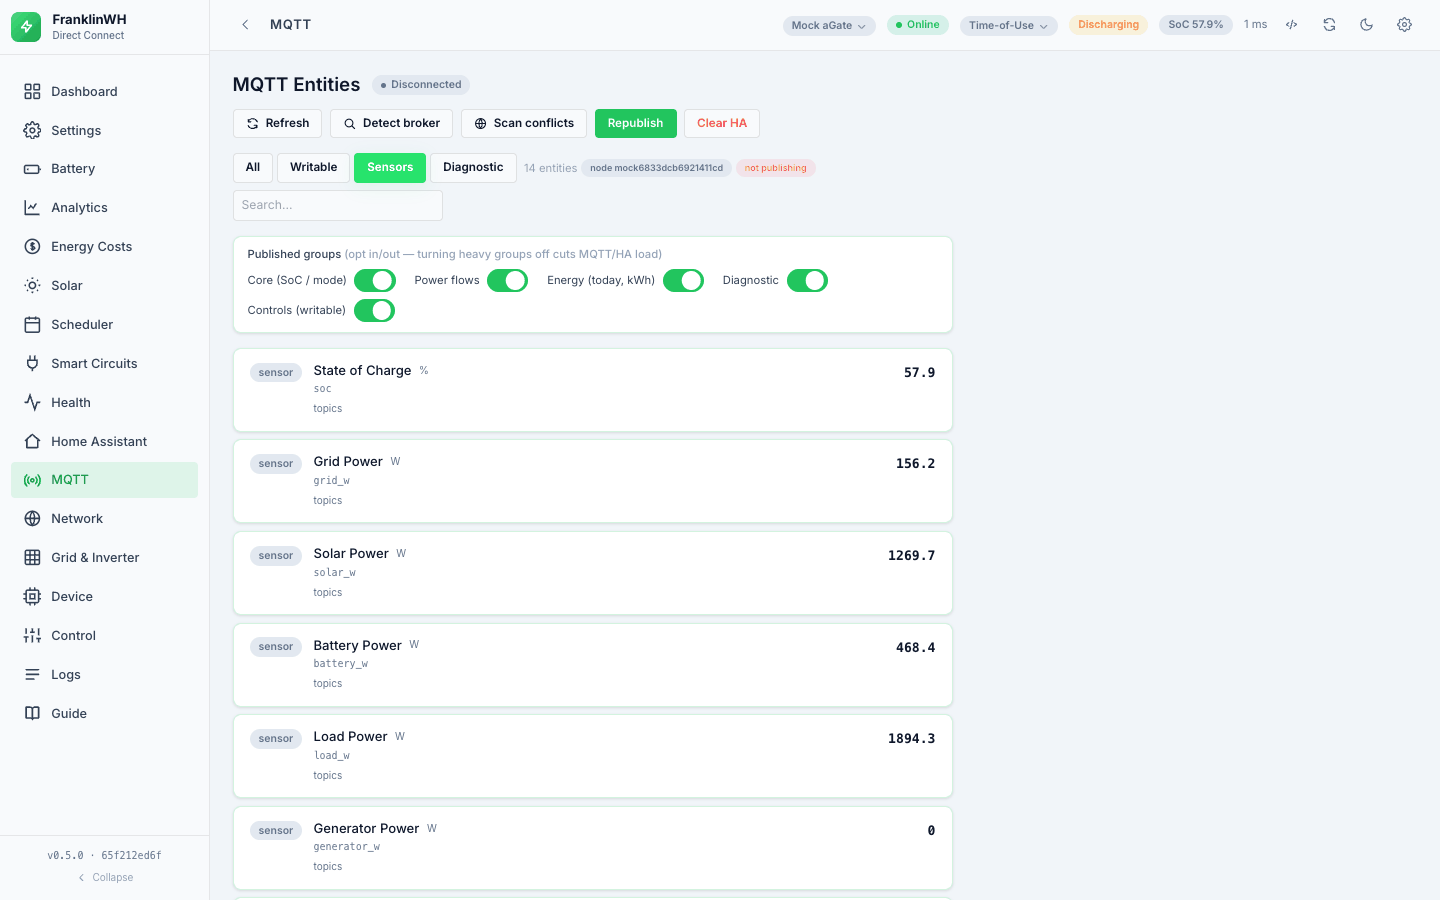The image size is (1440, 900).
Task: Open the Grid & Inverter grid icon
Action: (32, 558)
